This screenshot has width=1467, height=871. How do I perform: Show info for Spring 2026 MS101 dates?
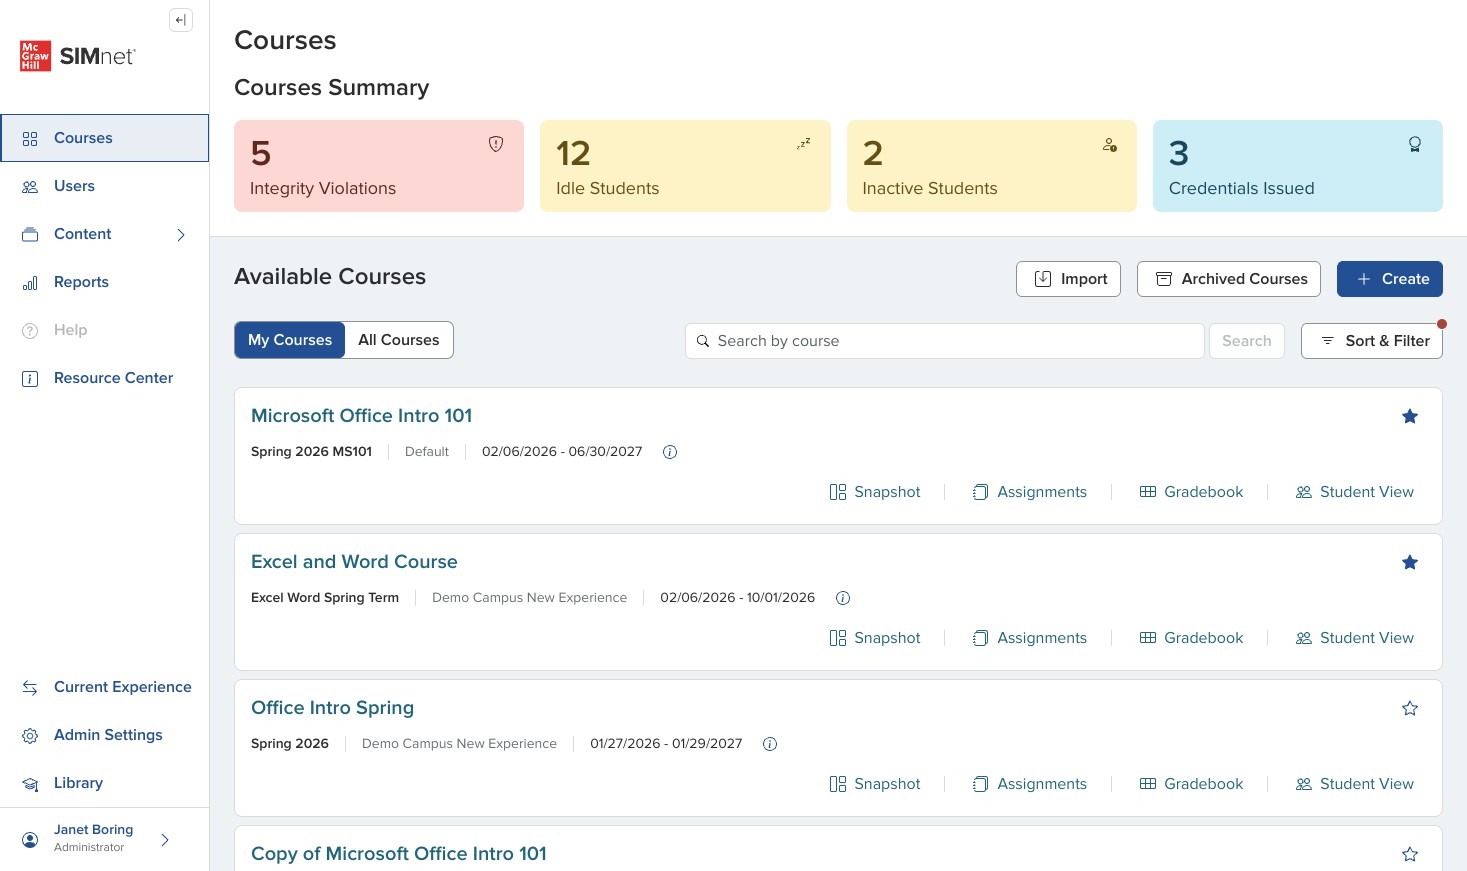(670, 452)
